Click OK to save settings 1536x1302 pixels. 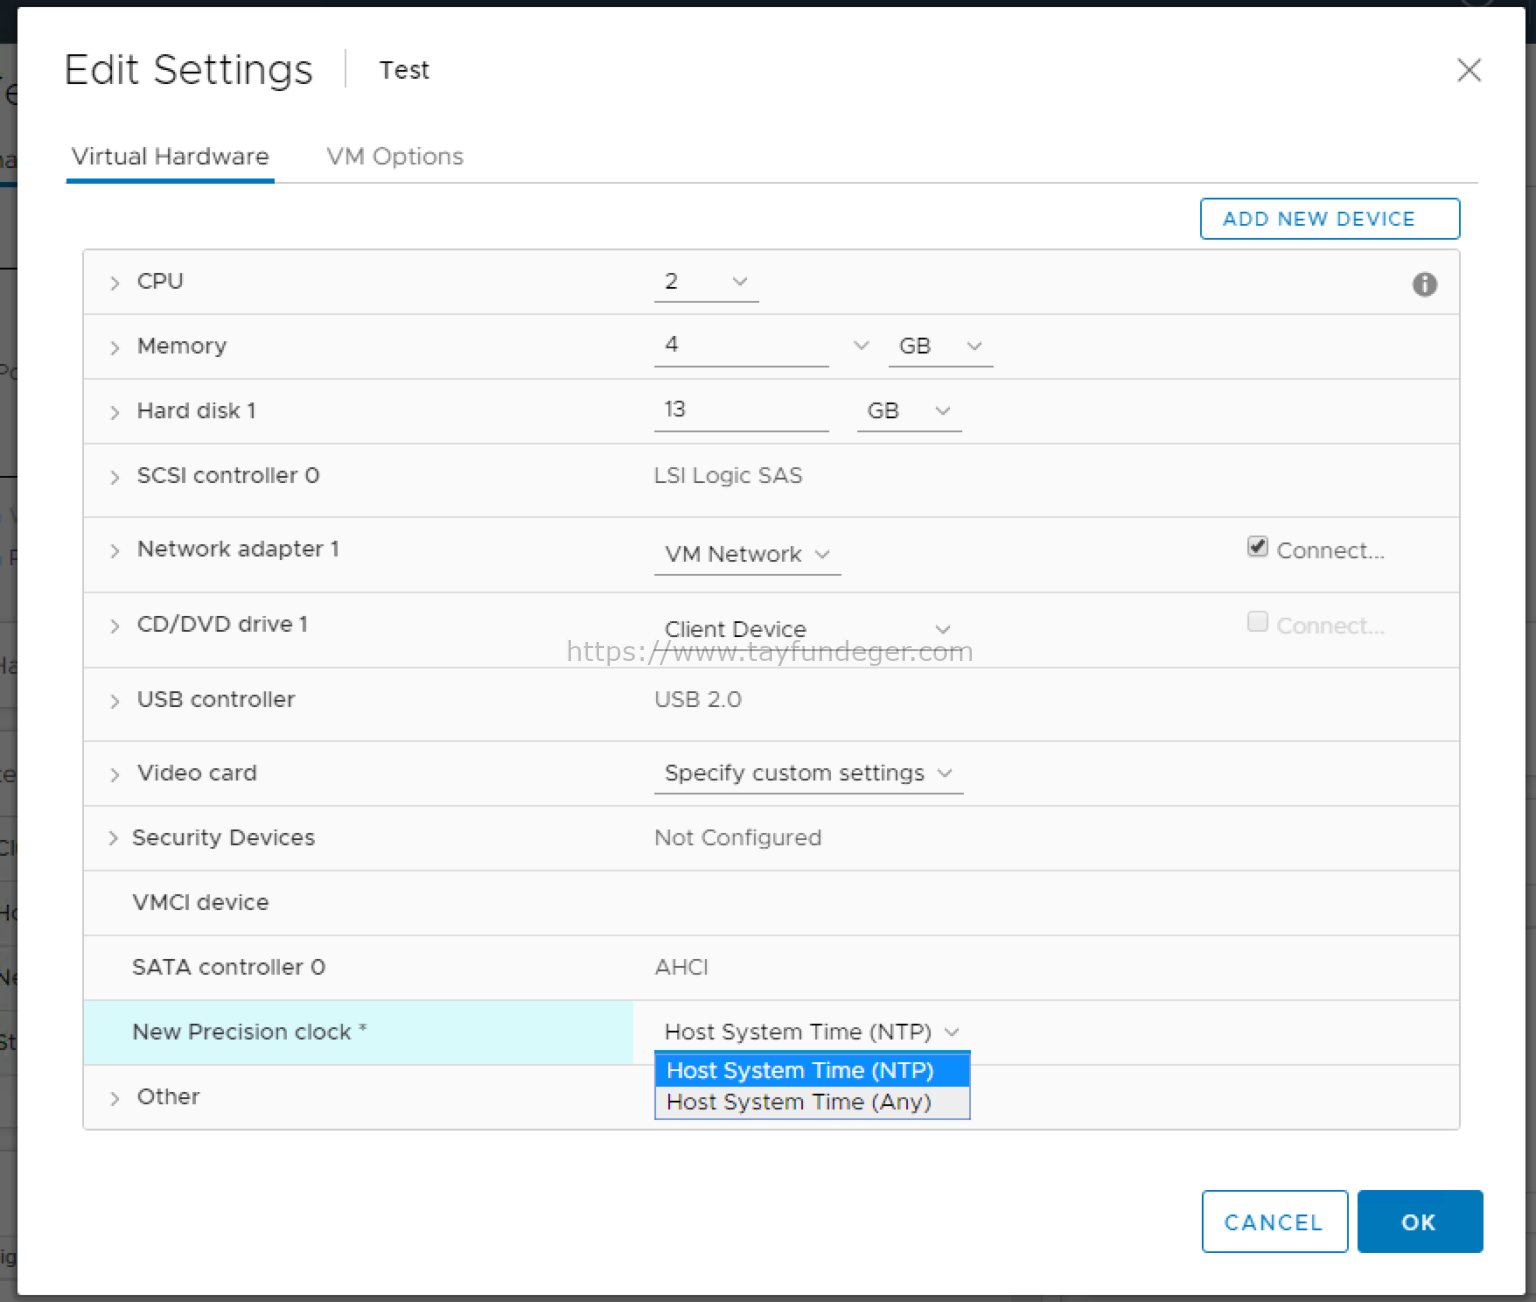[1419, 1222]
